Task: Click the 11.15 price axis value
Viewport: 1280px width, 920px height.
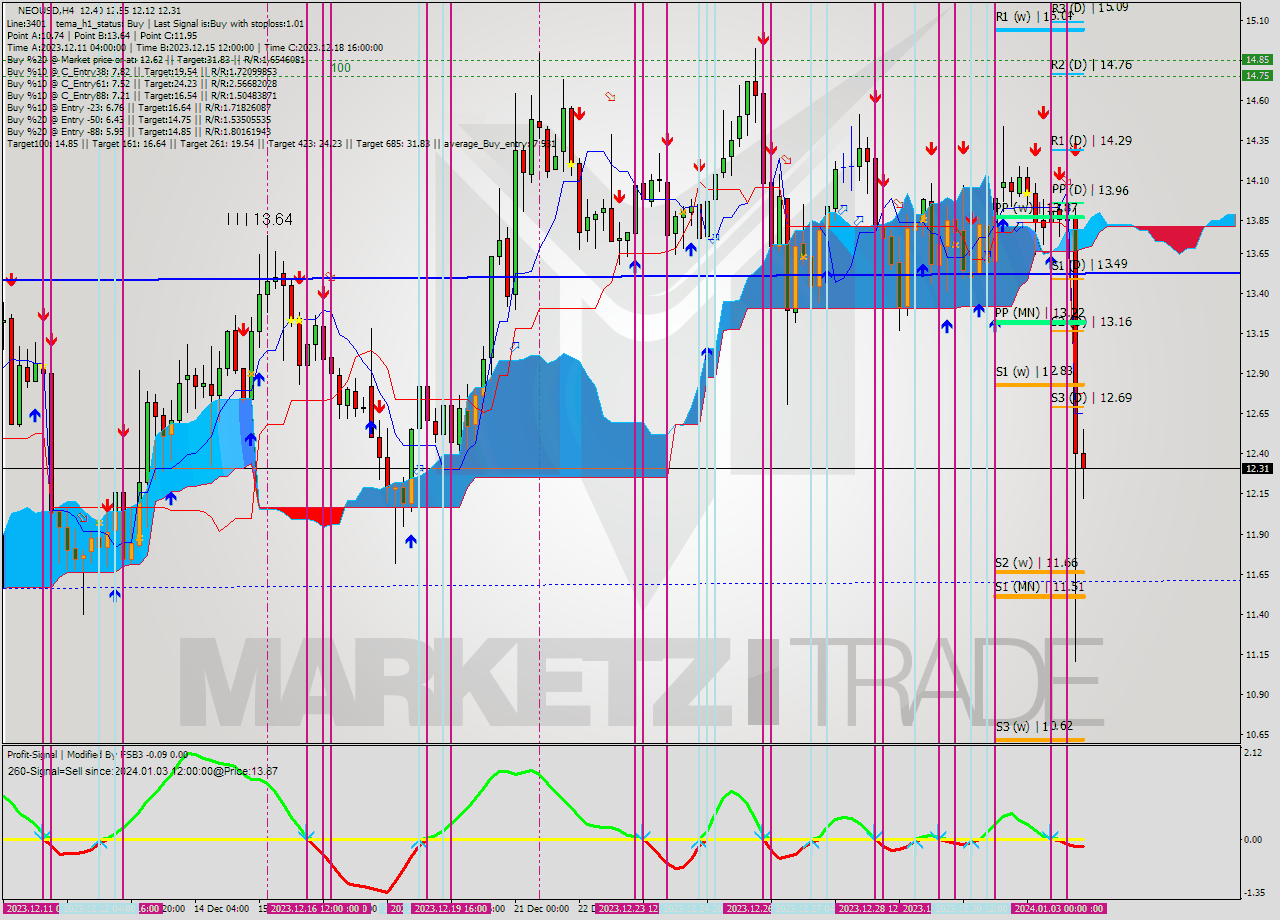Action: click(1257, 654)
